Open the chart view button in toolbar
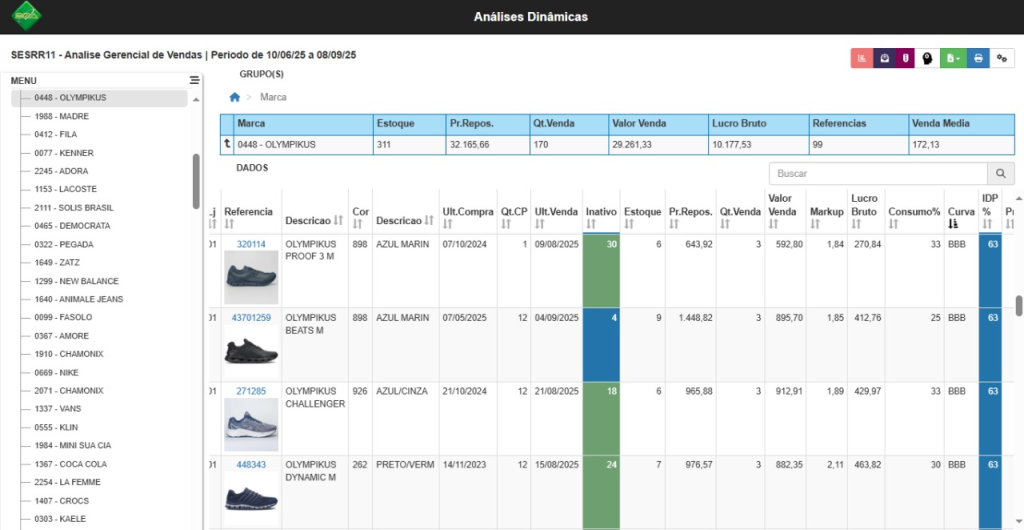 [x=862, y=58]
